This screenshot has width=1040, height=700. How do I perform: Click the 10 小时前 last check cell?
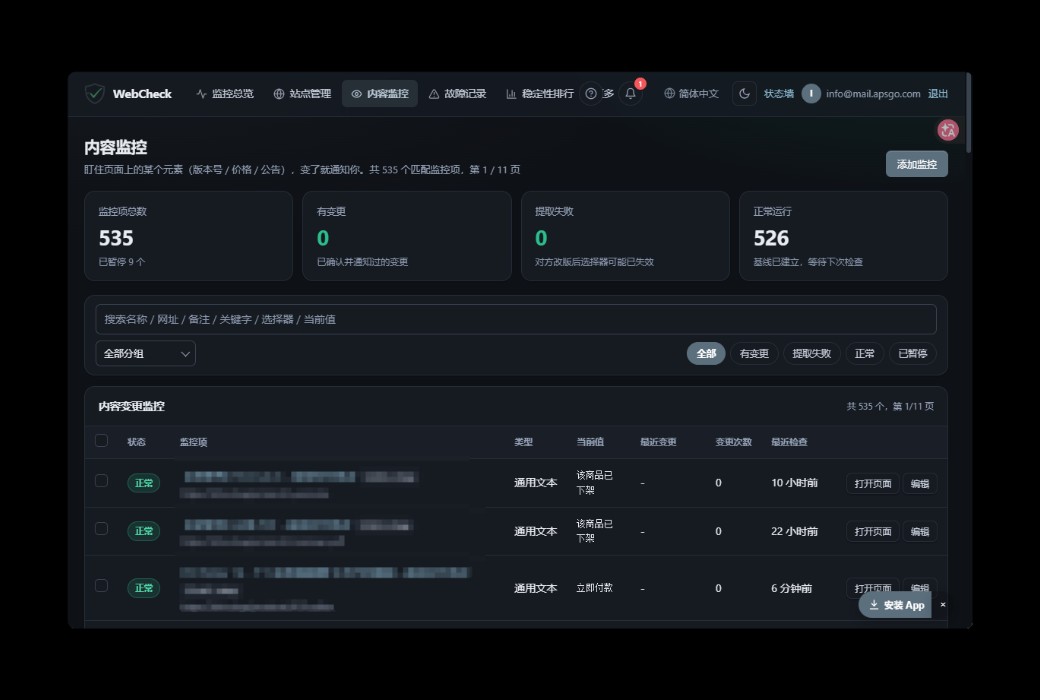coord(794,483)
